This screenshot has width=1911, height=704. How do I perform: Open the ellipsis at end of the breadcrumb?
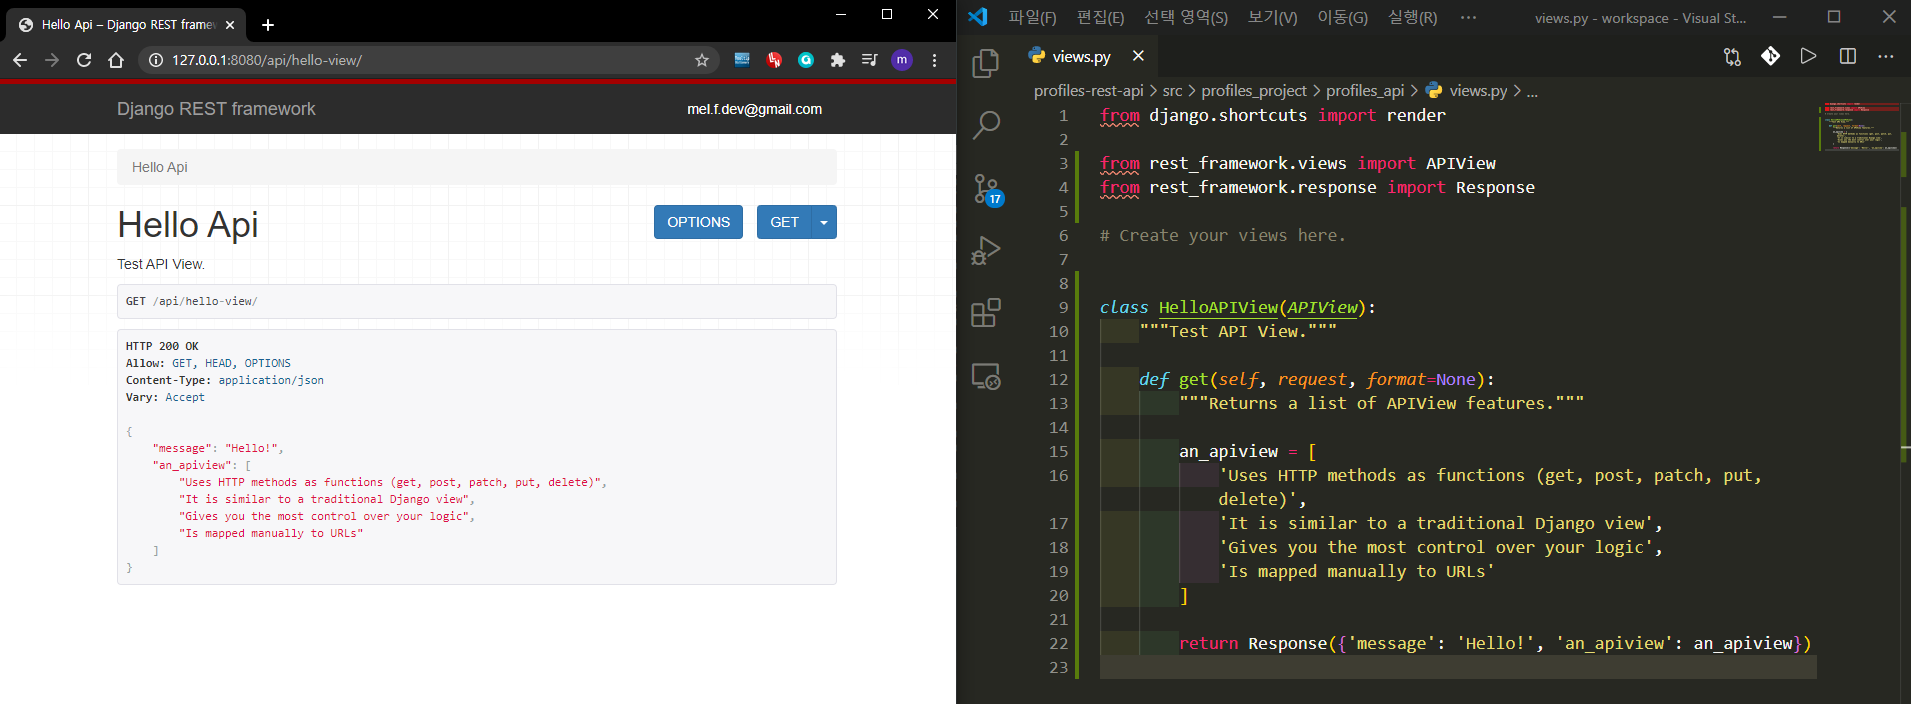click(1532, 91)
